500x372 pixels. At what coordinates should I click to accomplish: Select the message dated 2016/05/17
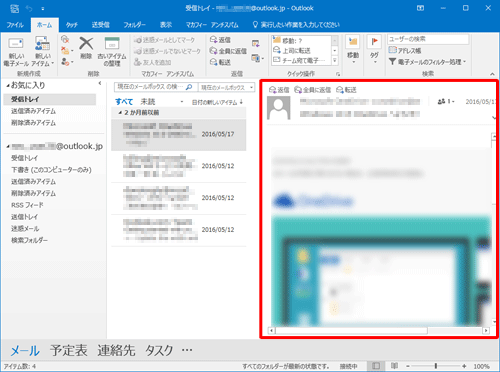(179, 135)
